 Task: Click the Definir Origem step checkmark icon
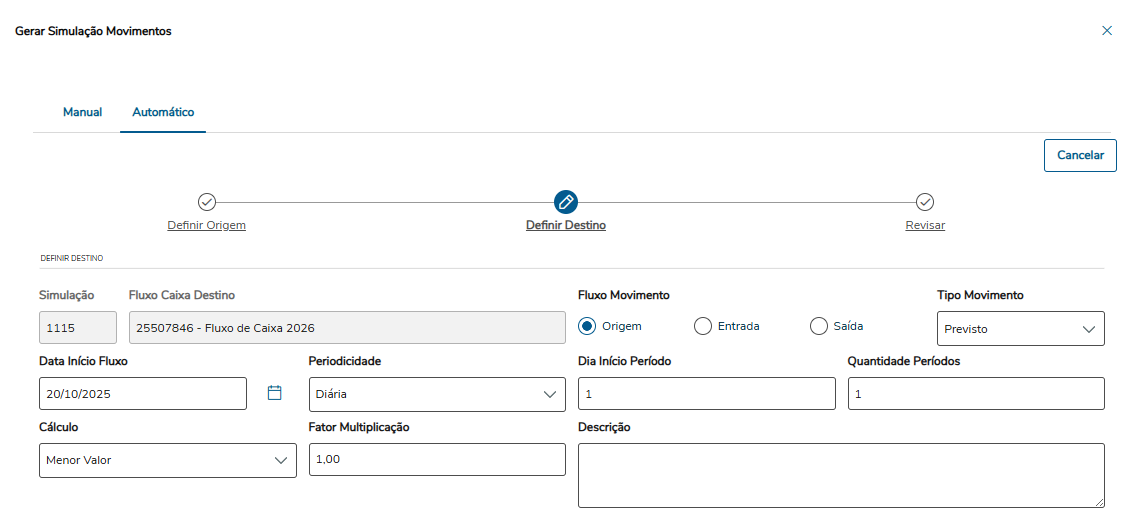point(207,202)
